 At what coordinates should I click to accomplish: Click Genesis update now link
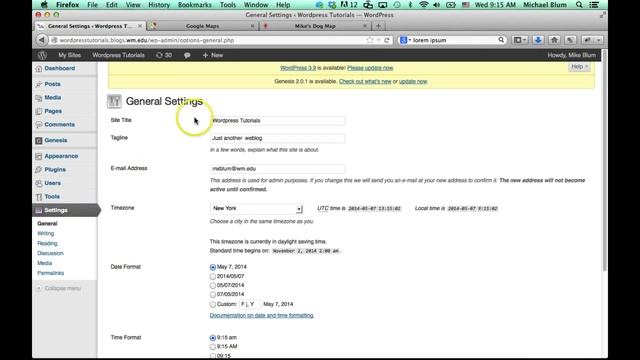[x=413, y=81]
